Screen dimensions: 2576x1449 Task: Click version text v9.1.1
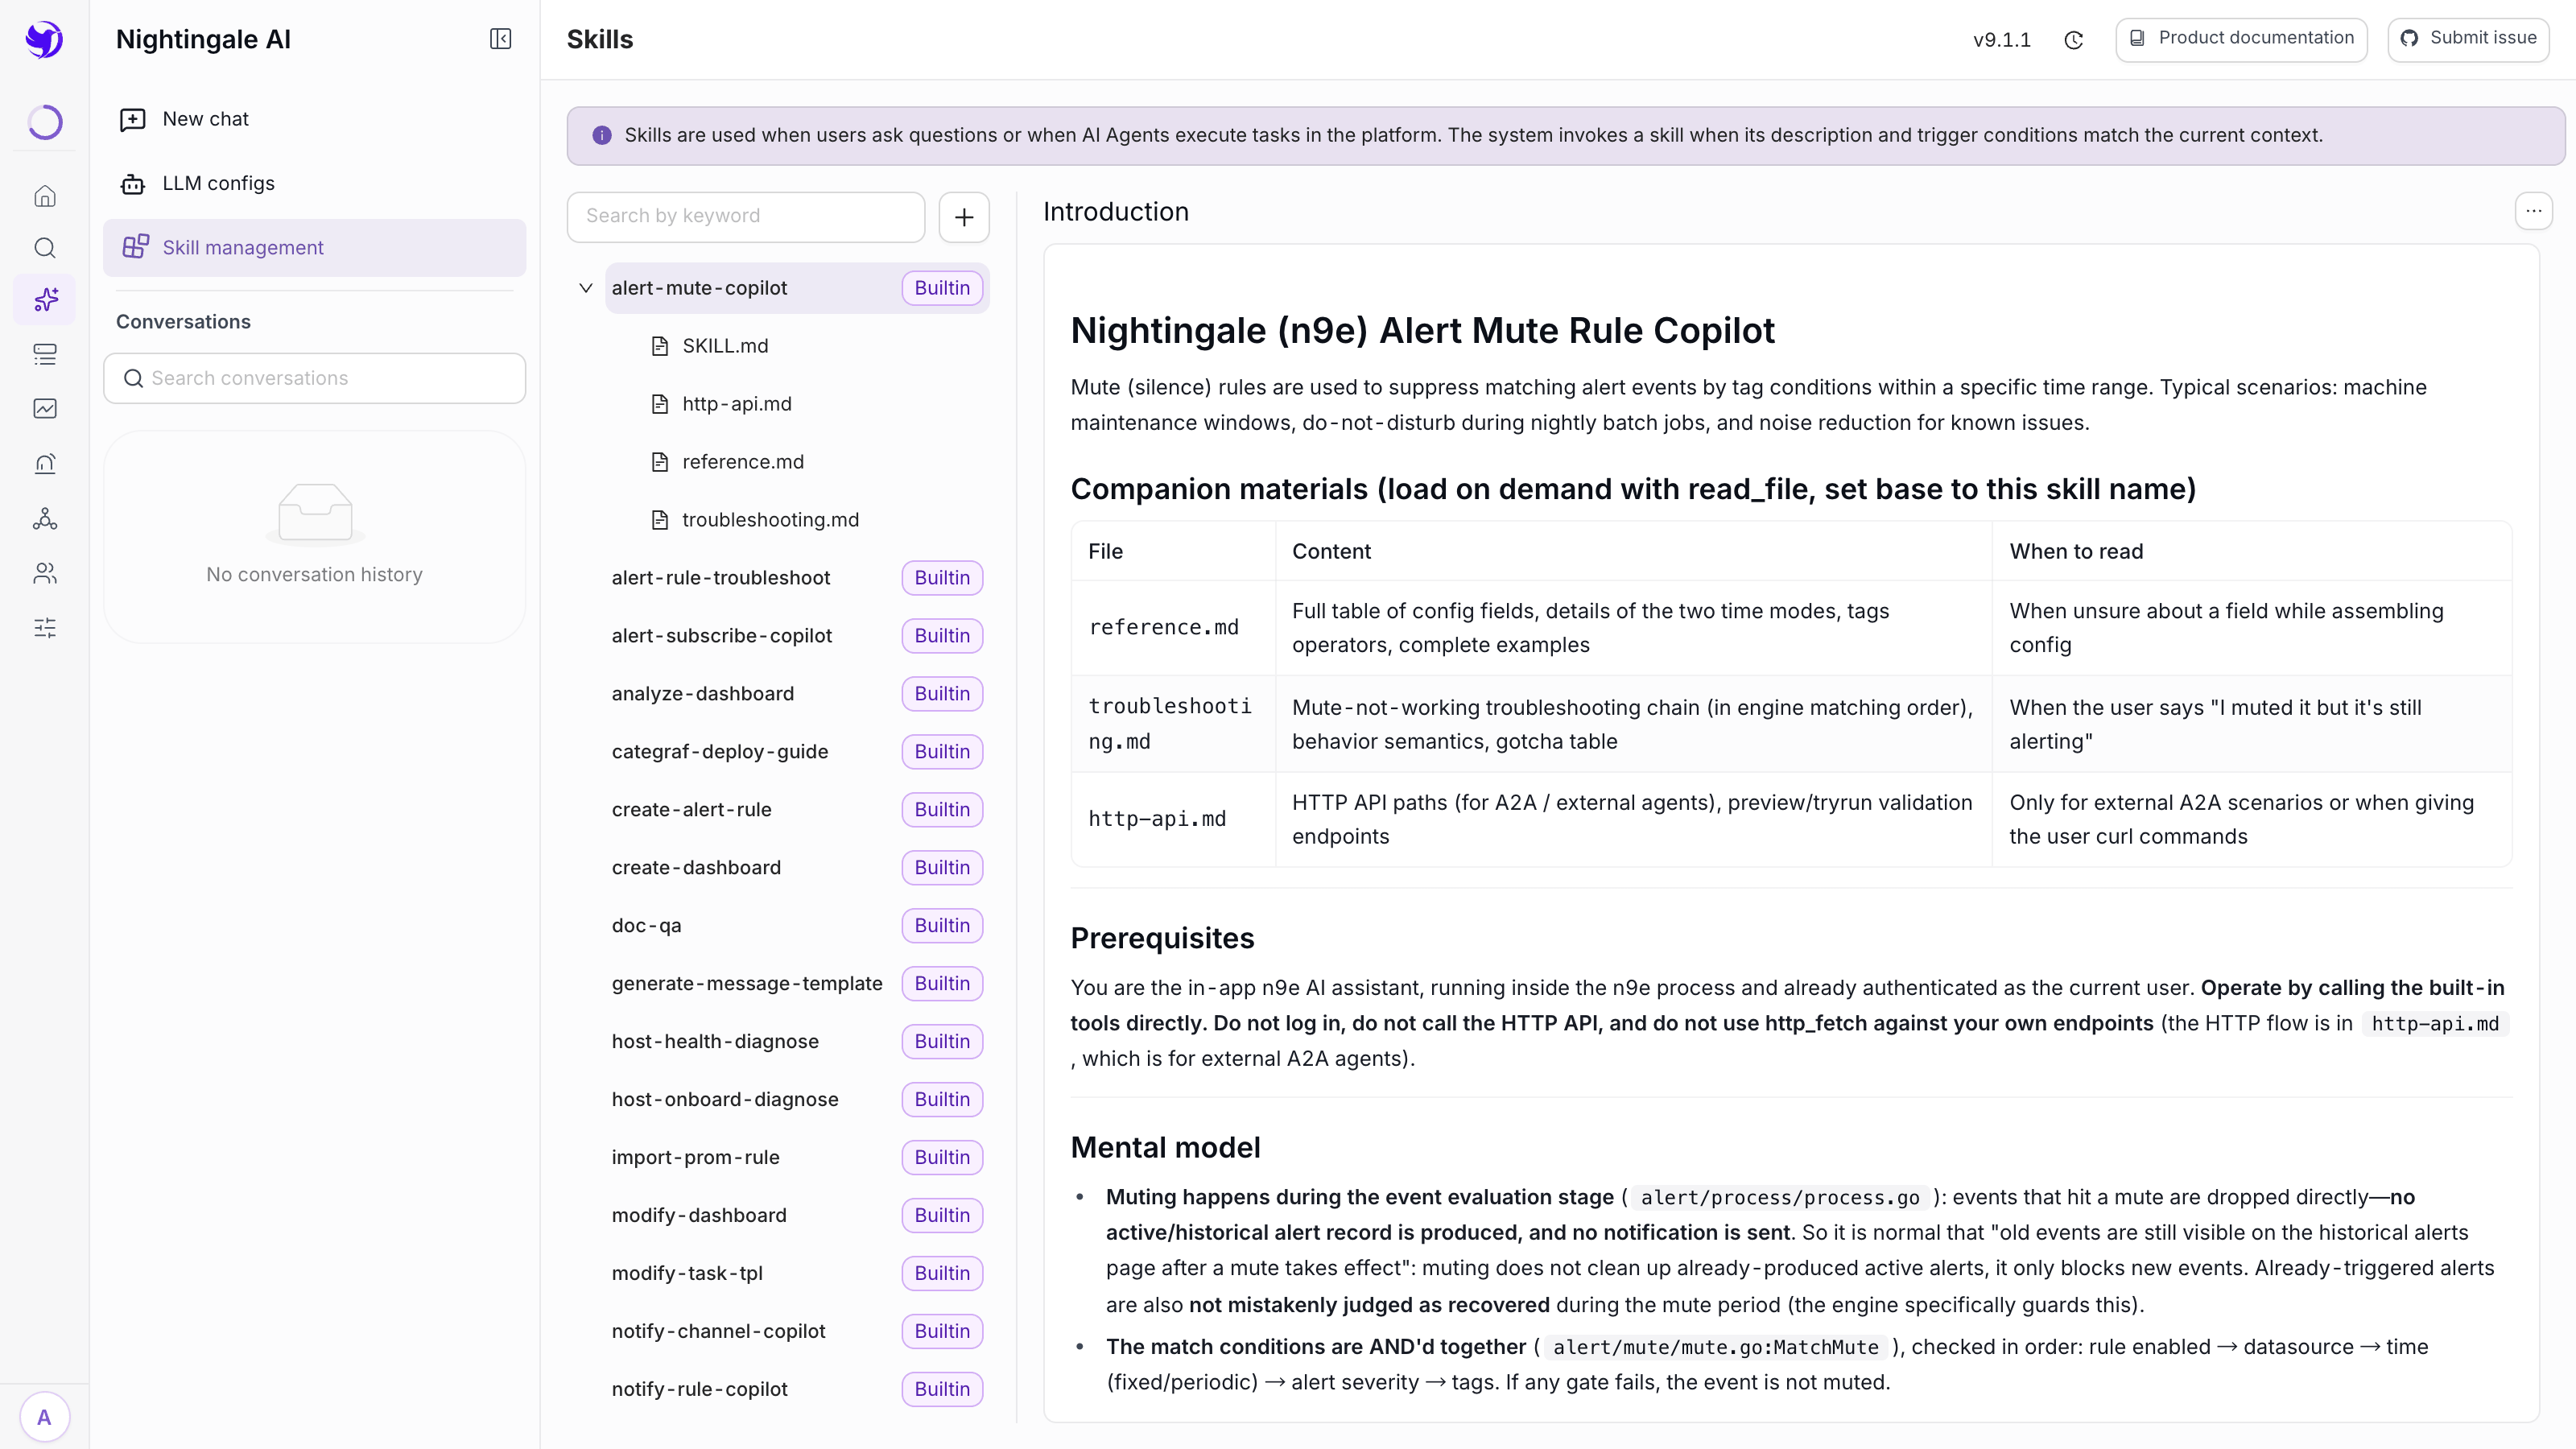pyautogui.click(x=2002, y=40)
